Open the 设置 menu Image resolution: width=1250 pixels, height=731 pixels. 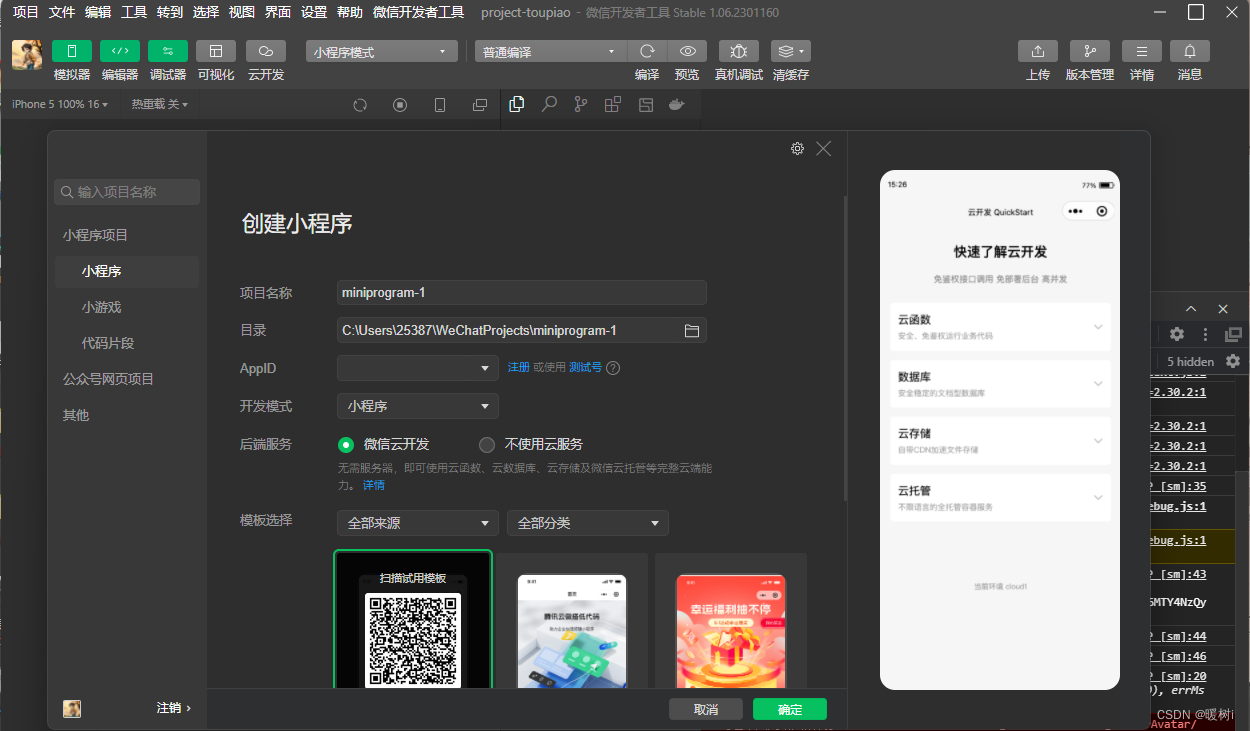(x=314, y=12)
